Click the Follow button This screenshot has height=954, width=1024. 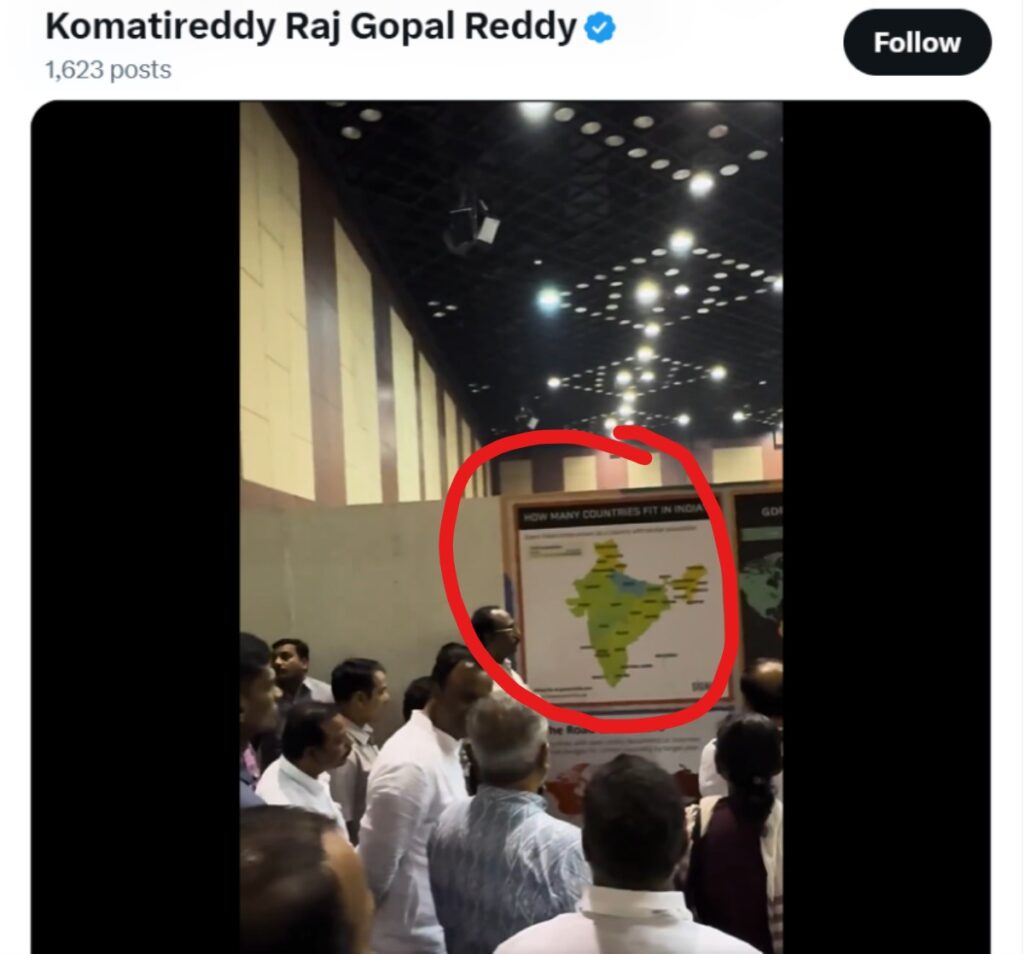pos(917,42)
